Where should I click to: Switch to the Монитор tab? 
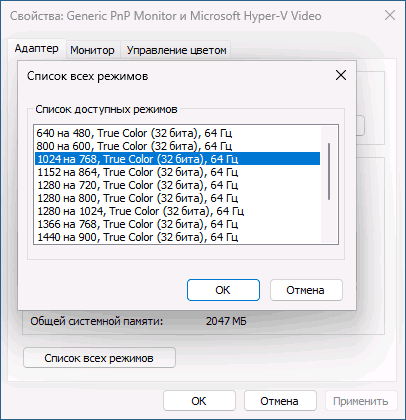pos(92,50)
